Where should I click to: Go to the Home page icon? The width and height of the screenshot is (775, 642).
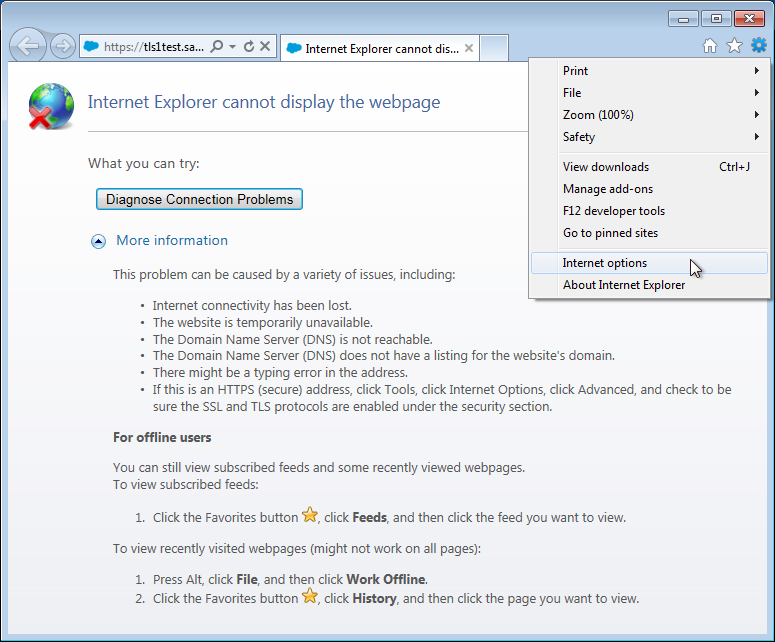coord(710,46)
